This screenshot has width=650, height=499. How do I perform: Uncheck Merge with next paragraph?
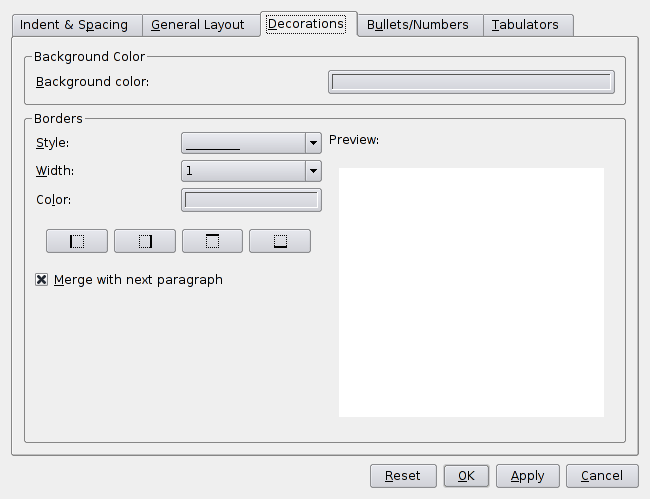point(42,280)
